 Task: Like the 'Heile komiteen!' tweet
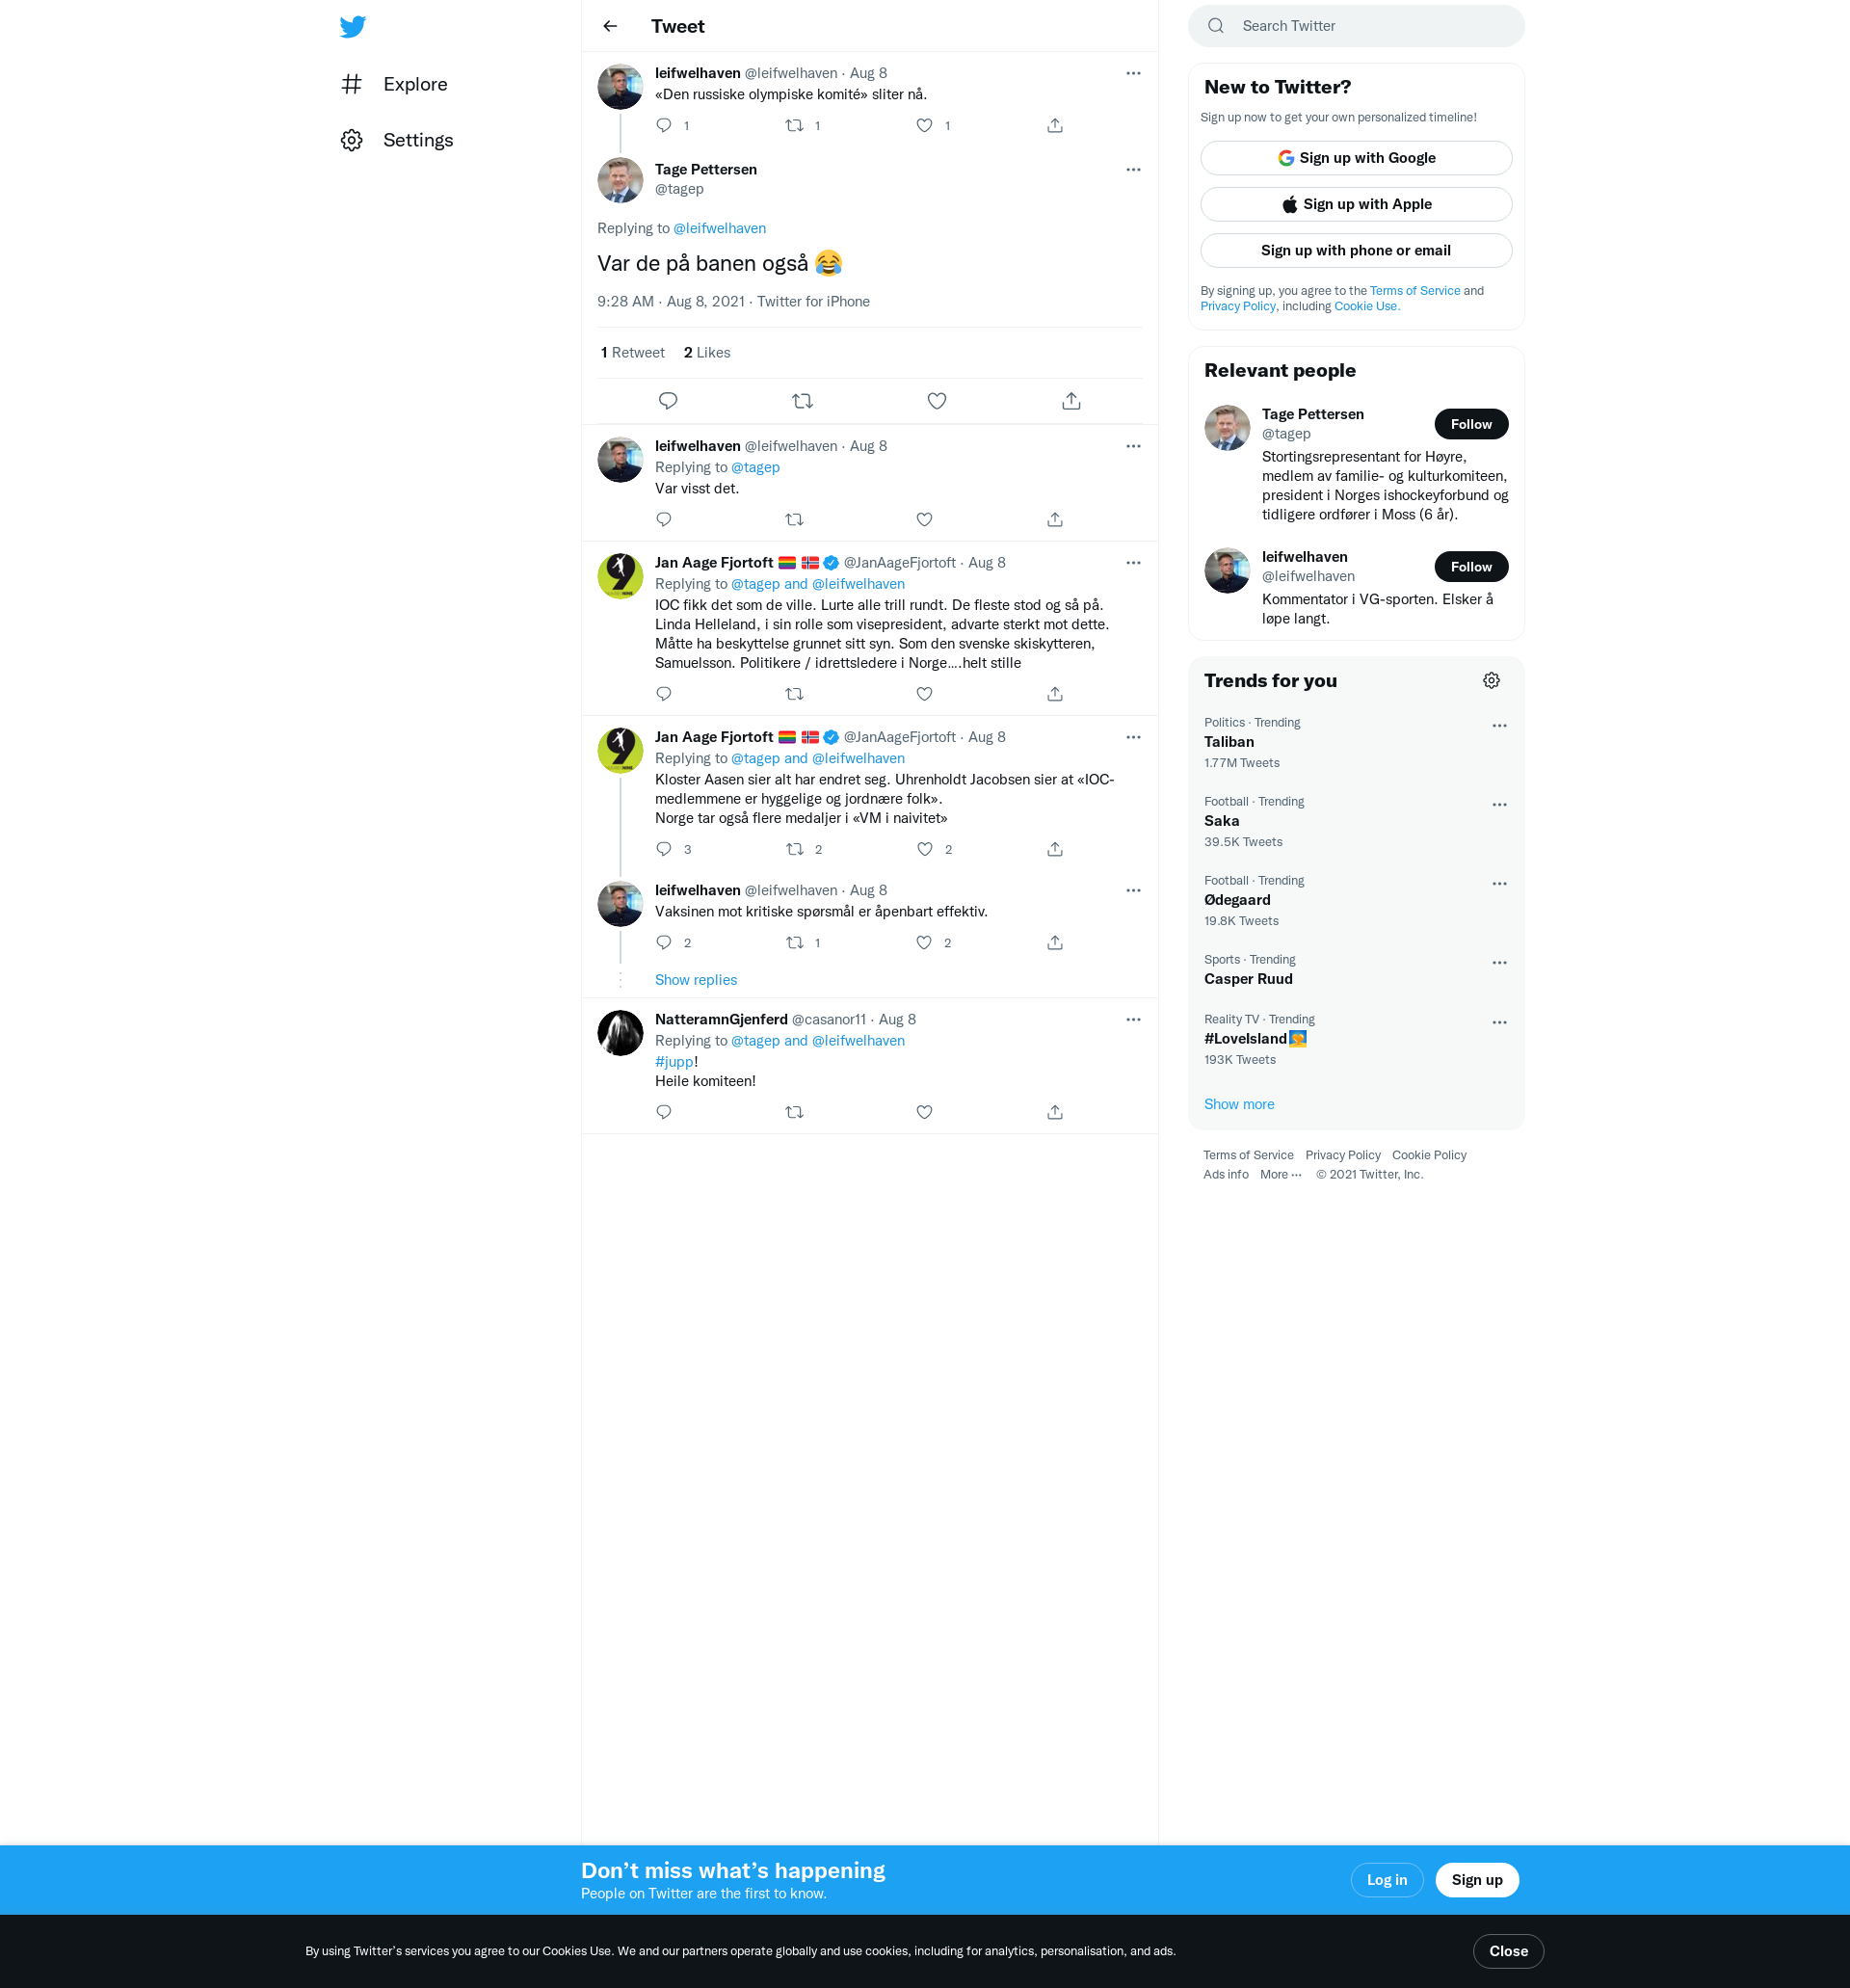click(924, 1112)
